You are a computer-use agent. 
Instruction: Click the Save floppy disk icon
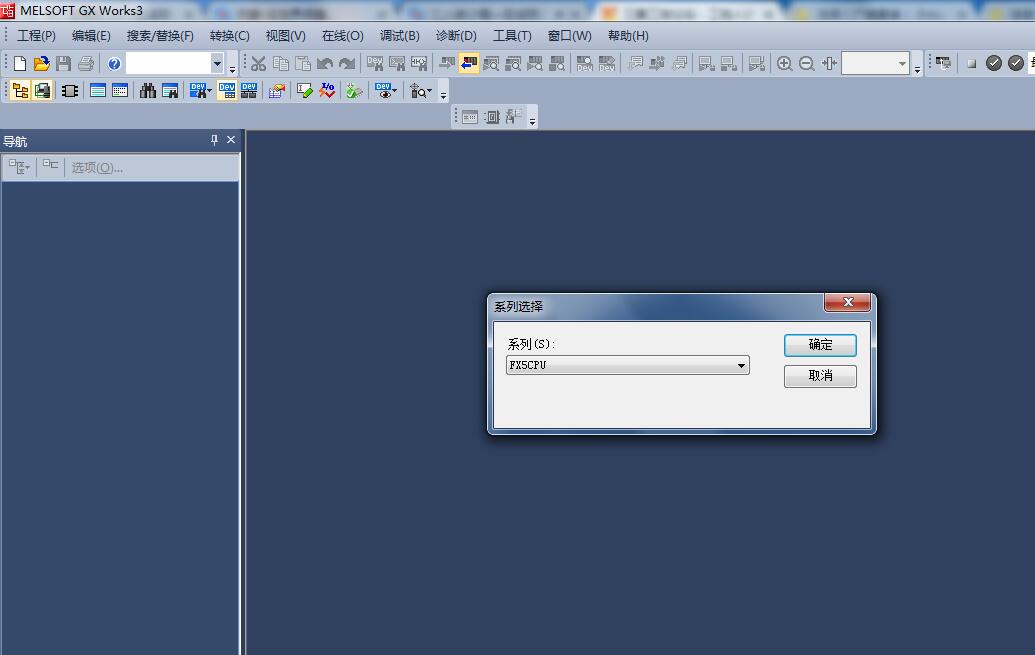tap(63, 64)
